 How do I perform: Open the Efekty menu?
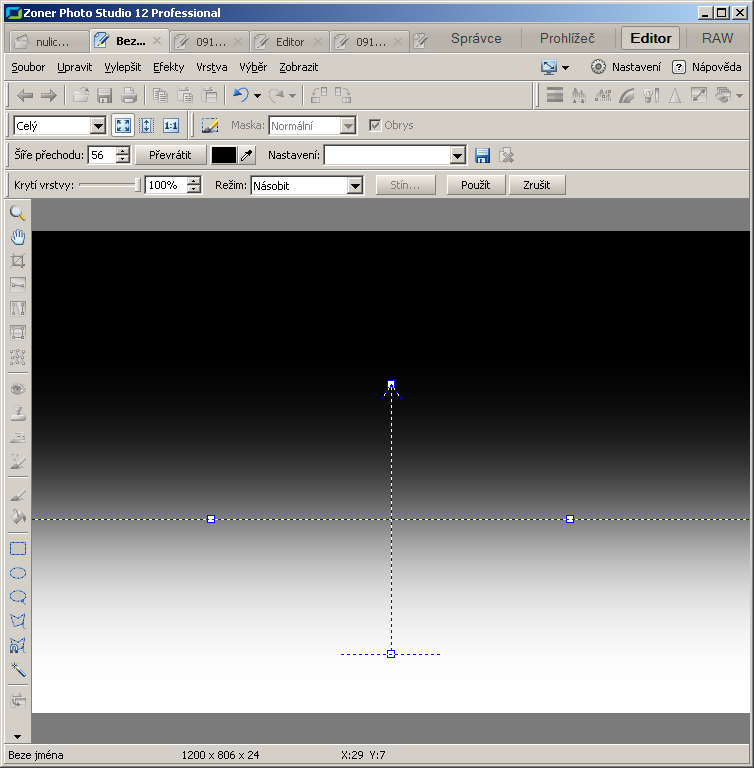click(168, 67)
